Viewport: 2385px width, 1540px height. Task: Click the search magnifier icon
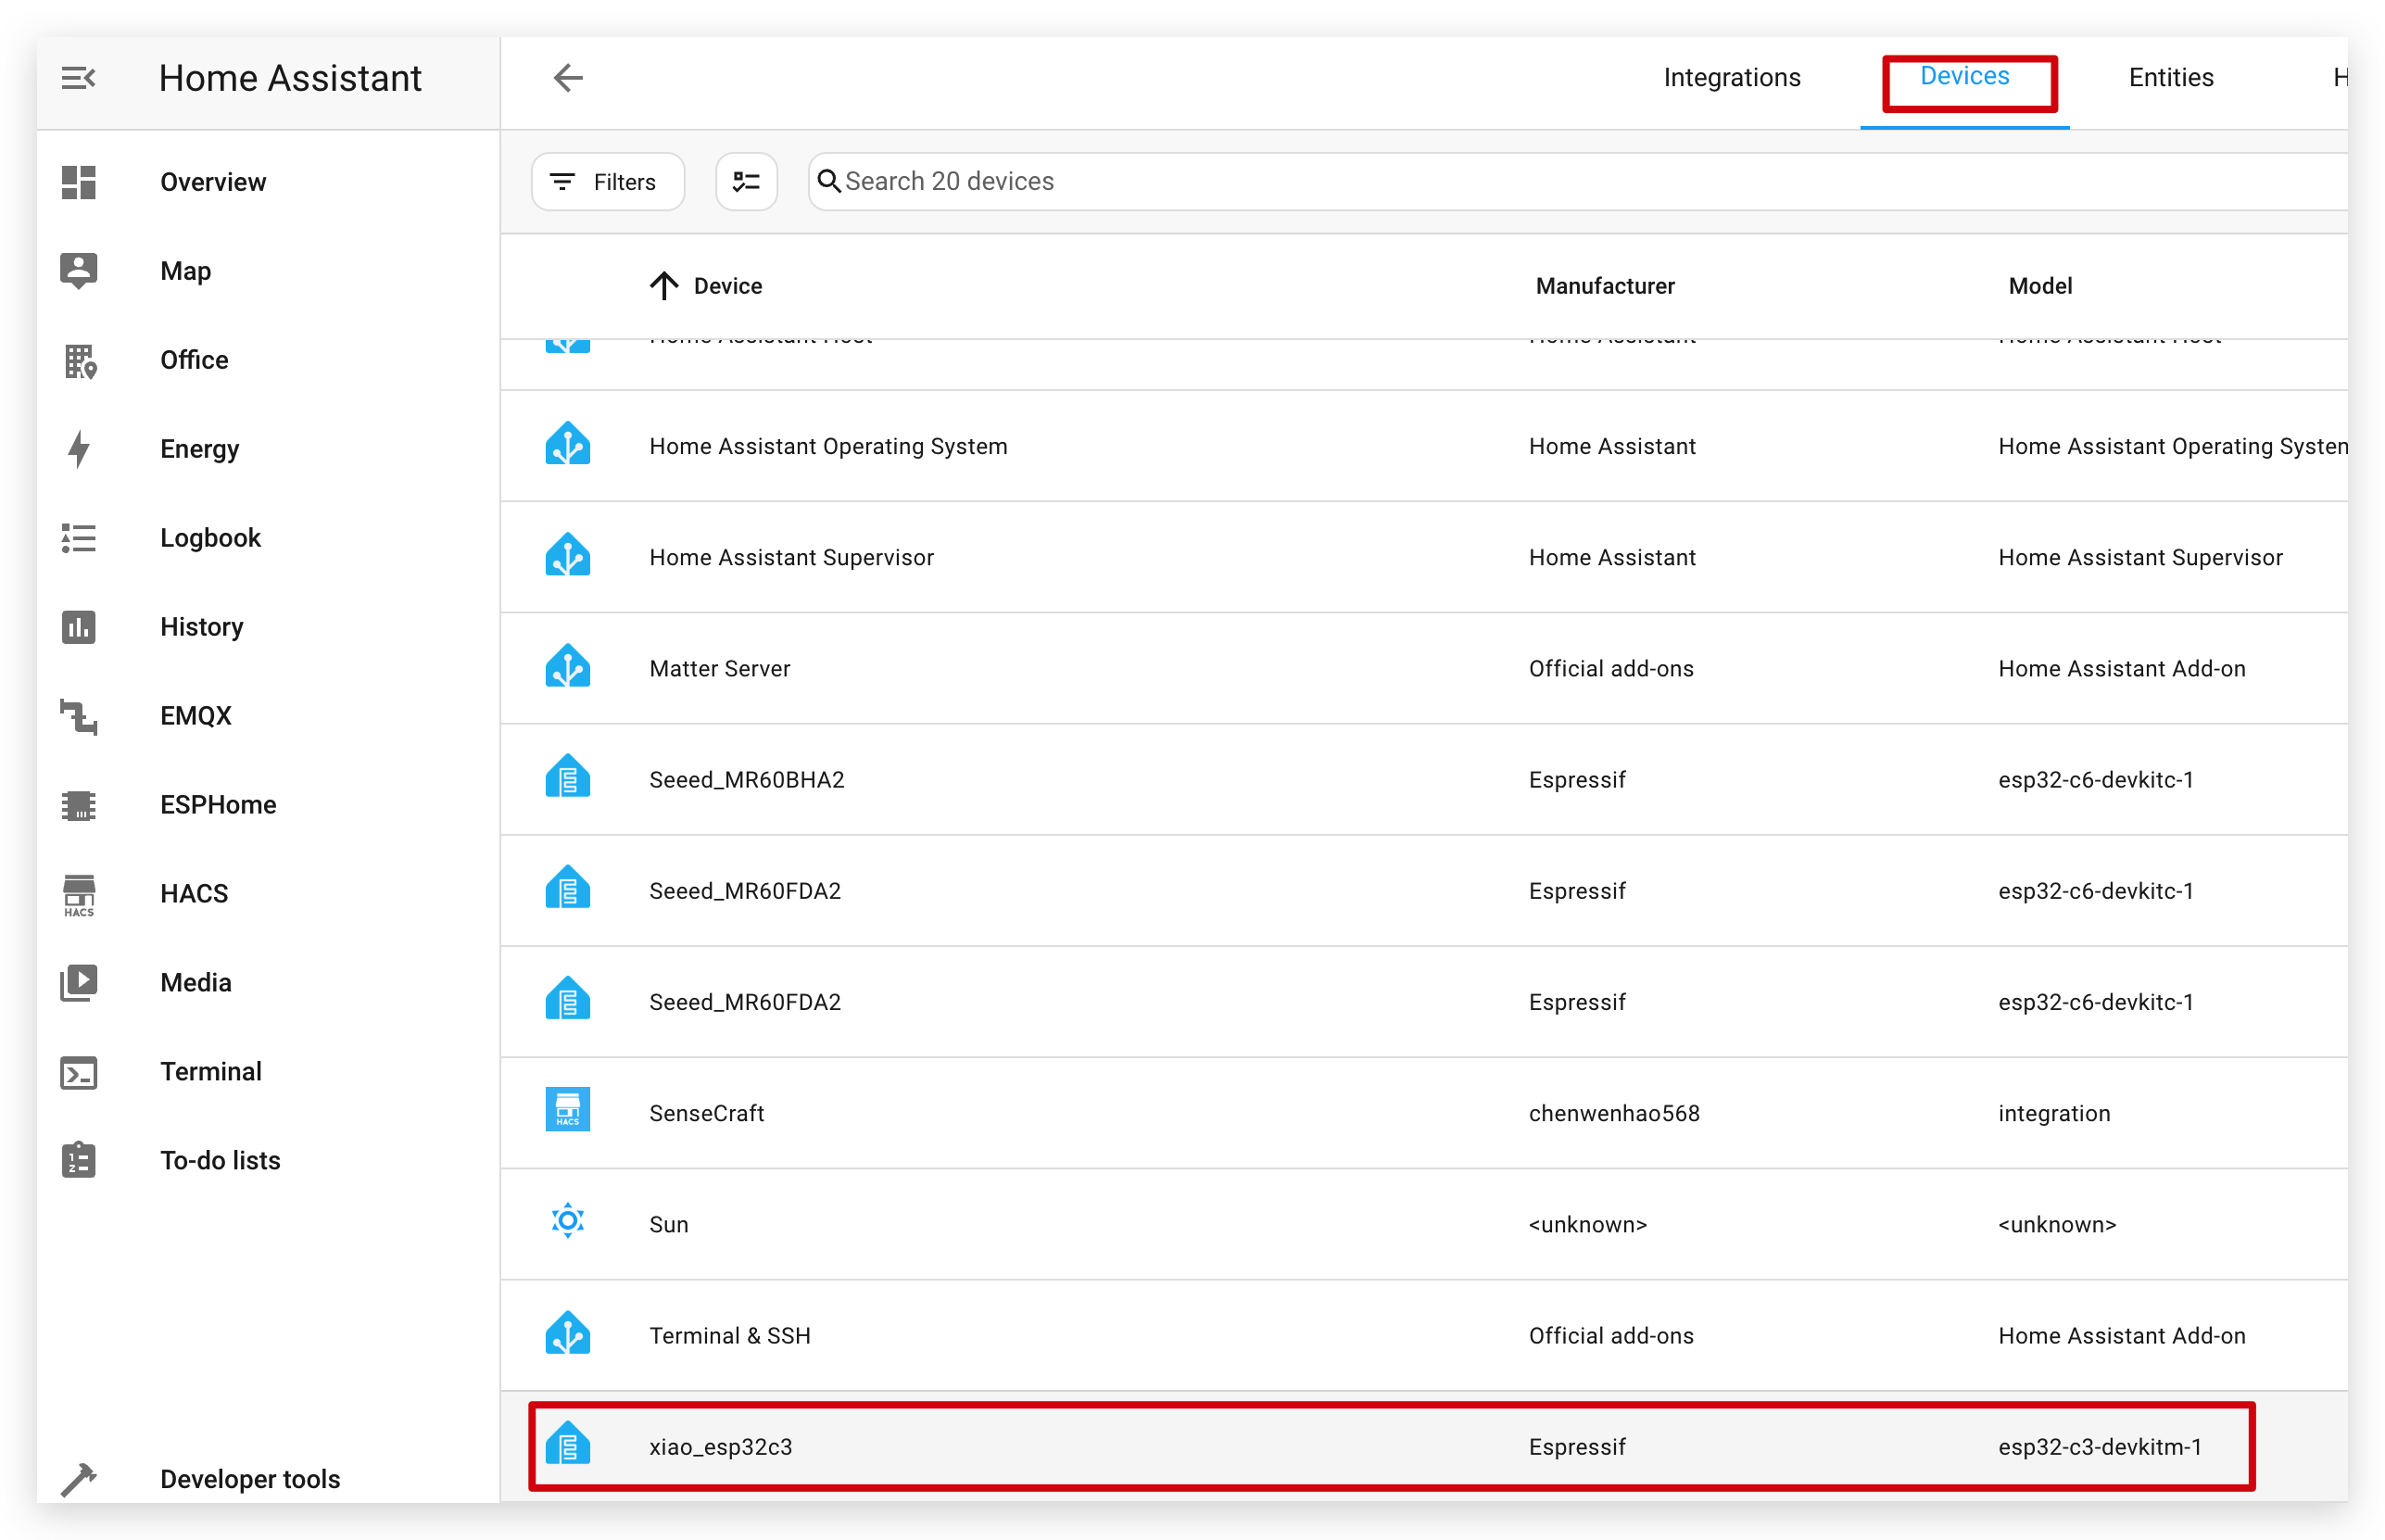(x=828, y=181)
